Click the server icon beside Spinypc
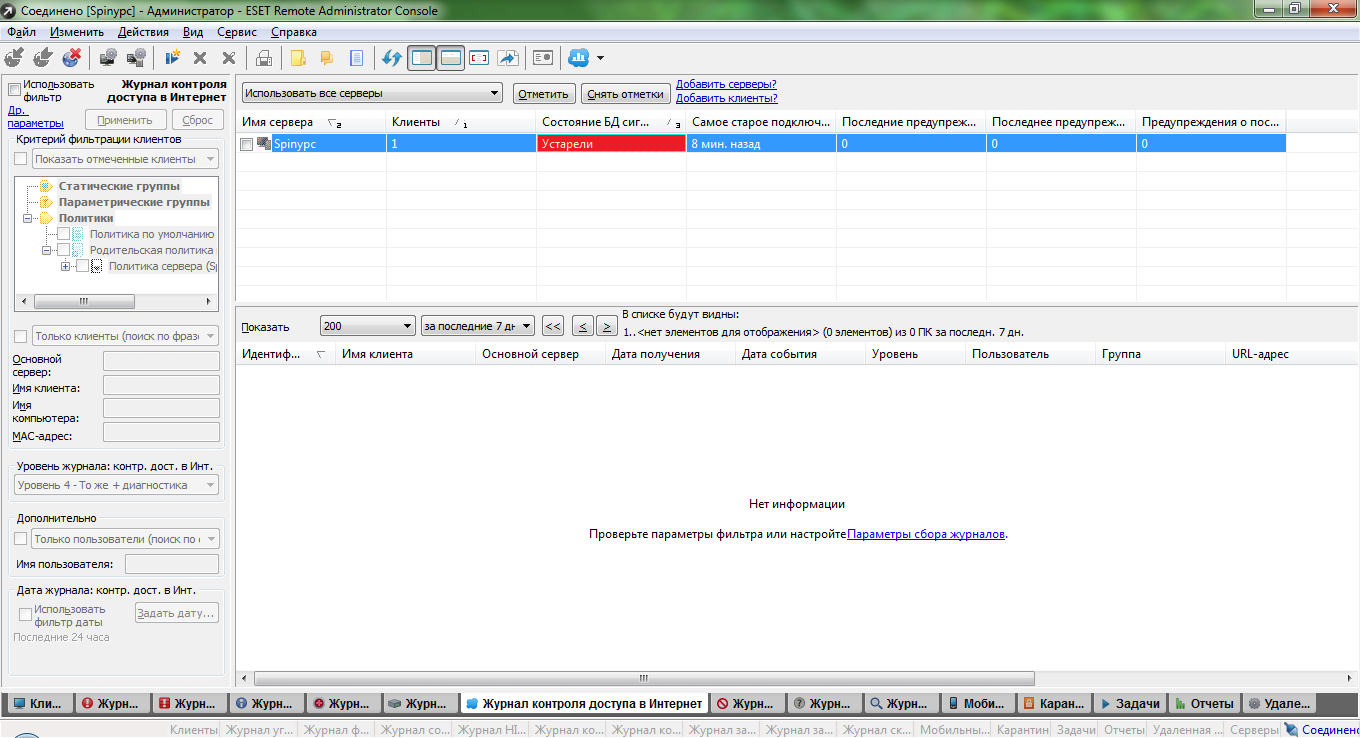The height and width of the screenshot is (738, 1360). tap(264, 144)
